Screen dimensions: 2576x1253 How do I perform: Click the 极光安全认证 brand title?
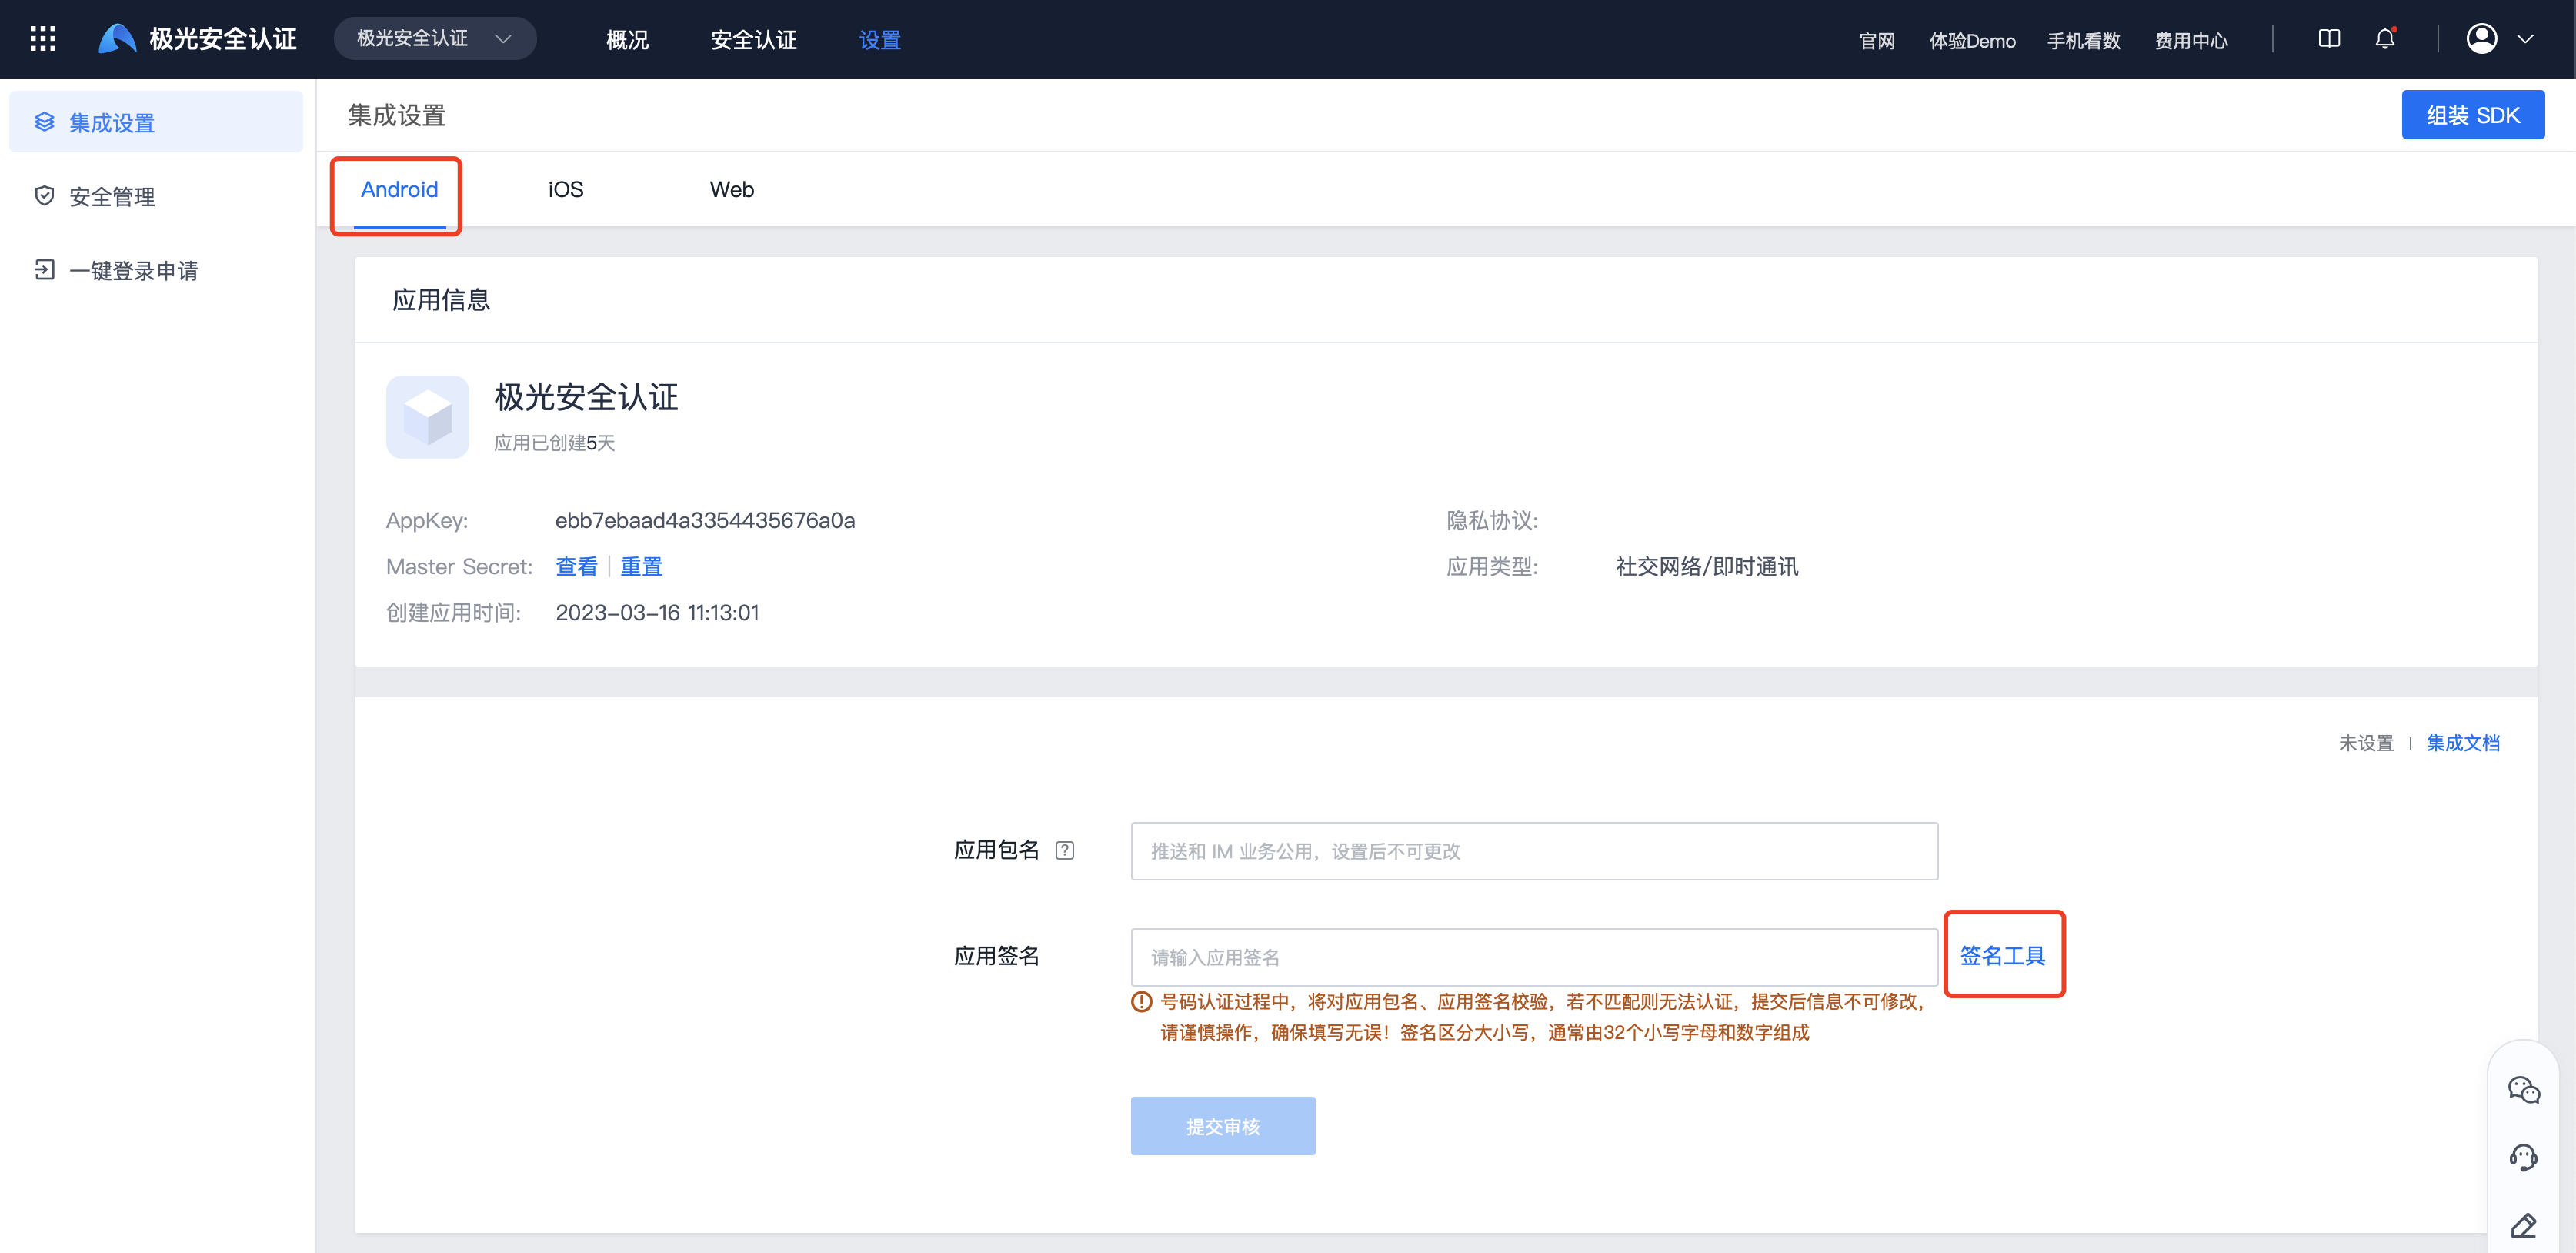pos(223,39)
